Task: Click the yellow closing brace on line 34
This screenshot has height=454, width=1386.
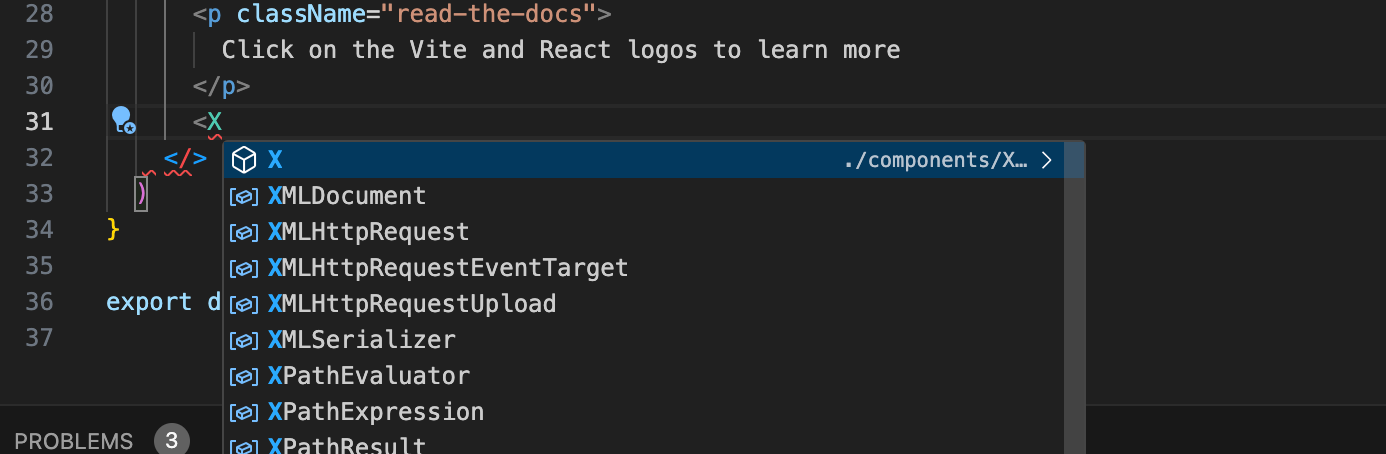Action: coord(113,230)
